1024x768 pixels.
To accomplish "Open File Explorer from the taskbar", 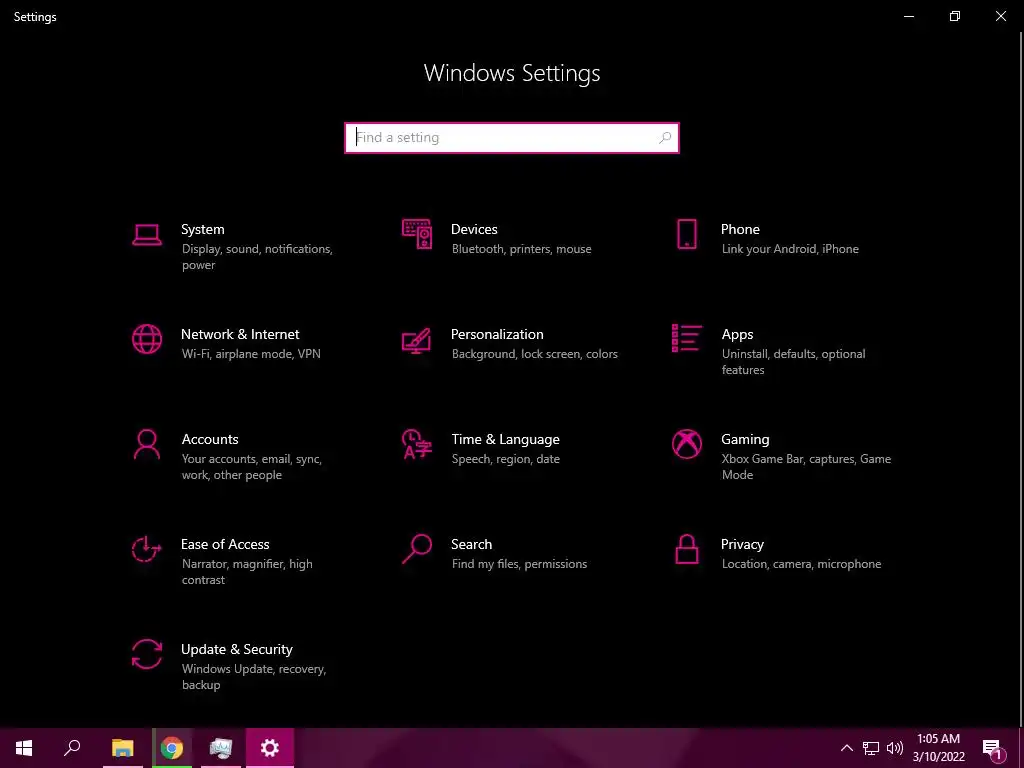I will tap(123, 748).
